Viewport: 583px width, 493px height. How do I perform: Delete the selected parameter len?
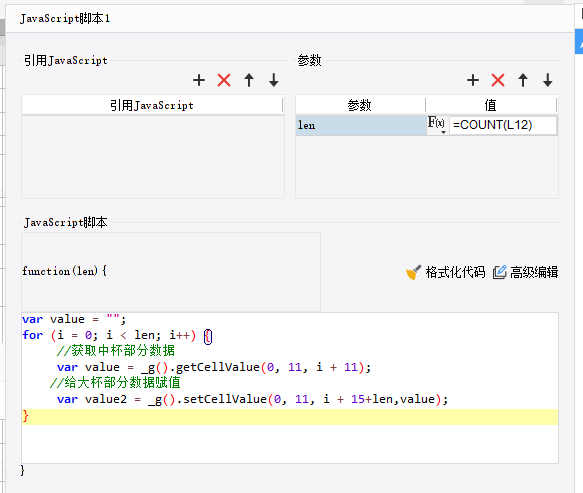[498, 80]
